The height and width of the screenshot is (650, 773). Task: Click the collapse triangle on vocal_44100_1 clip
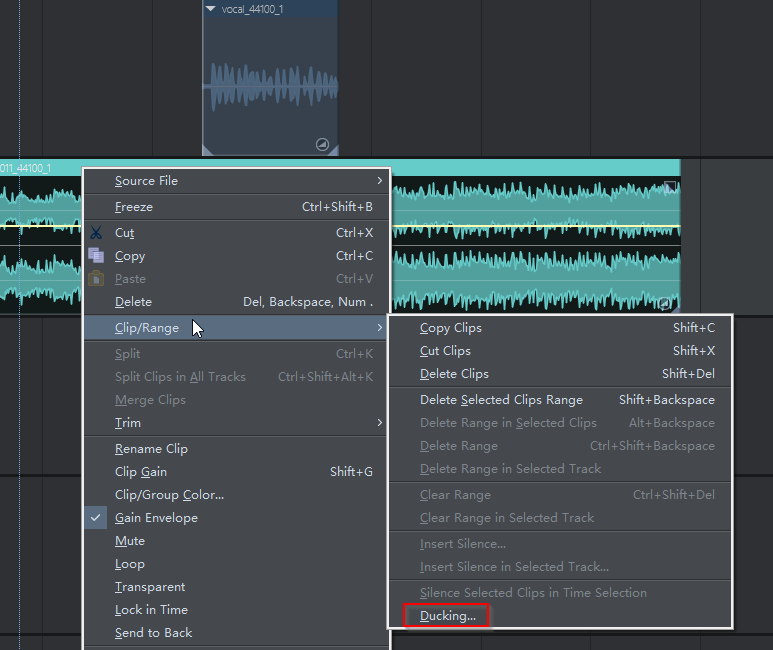point(211,9)
